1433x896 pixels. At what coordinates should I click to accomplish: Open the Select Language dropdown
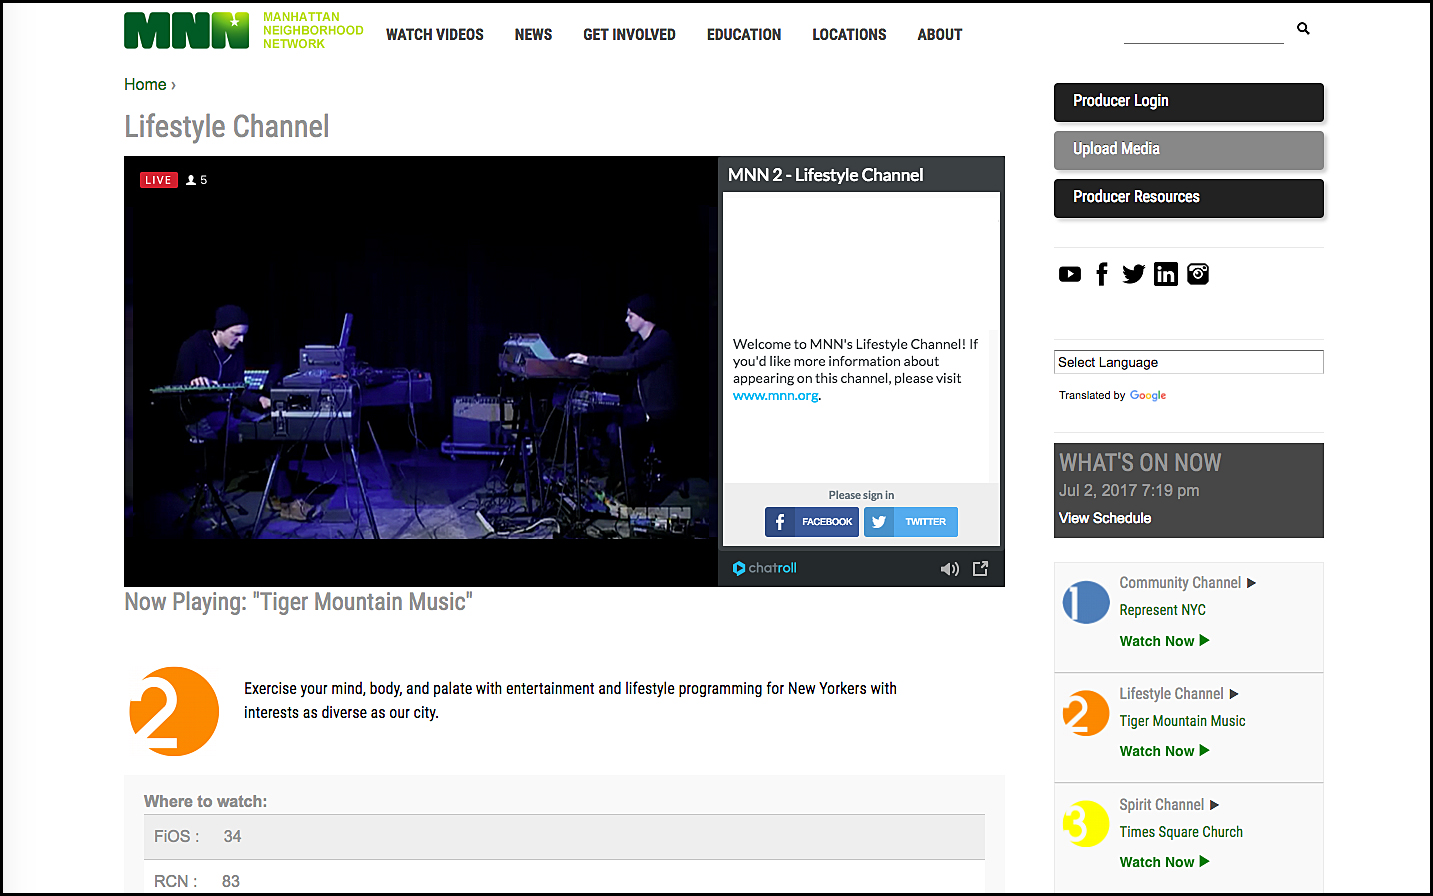(x=1189, y=362)
